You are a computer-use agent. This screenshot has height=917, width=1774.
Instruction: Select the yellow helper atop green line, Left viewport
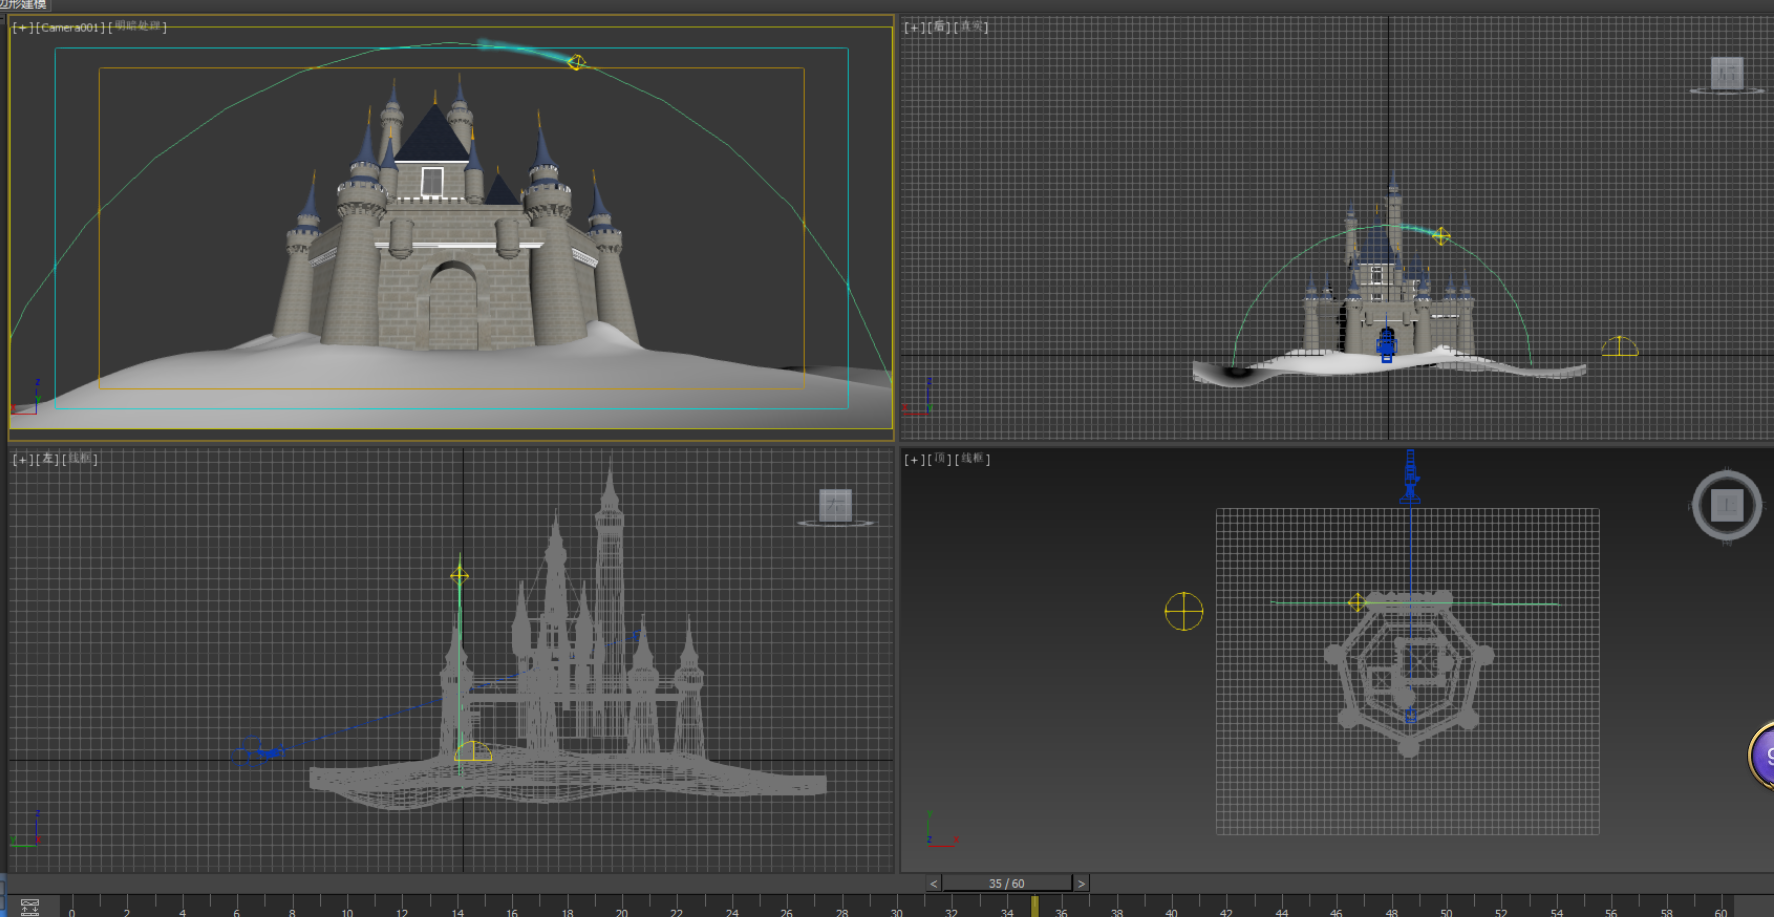(459, 576)
